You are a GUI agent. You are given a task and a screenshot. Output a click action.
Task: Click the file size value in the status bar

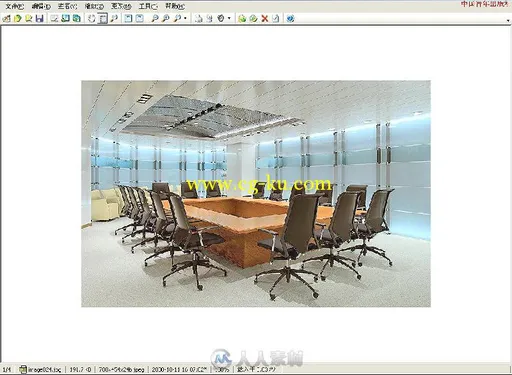click(80, 370)
